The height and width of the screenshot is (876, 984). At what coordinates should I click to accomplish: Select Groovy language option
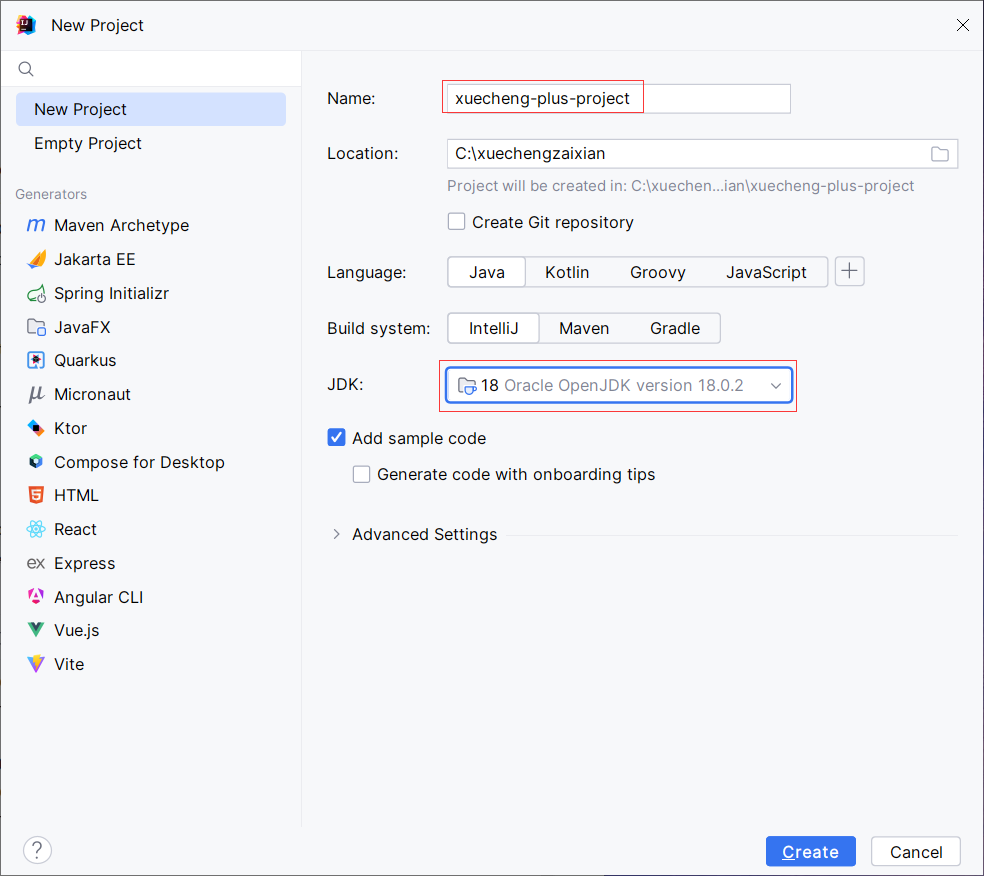658,272
